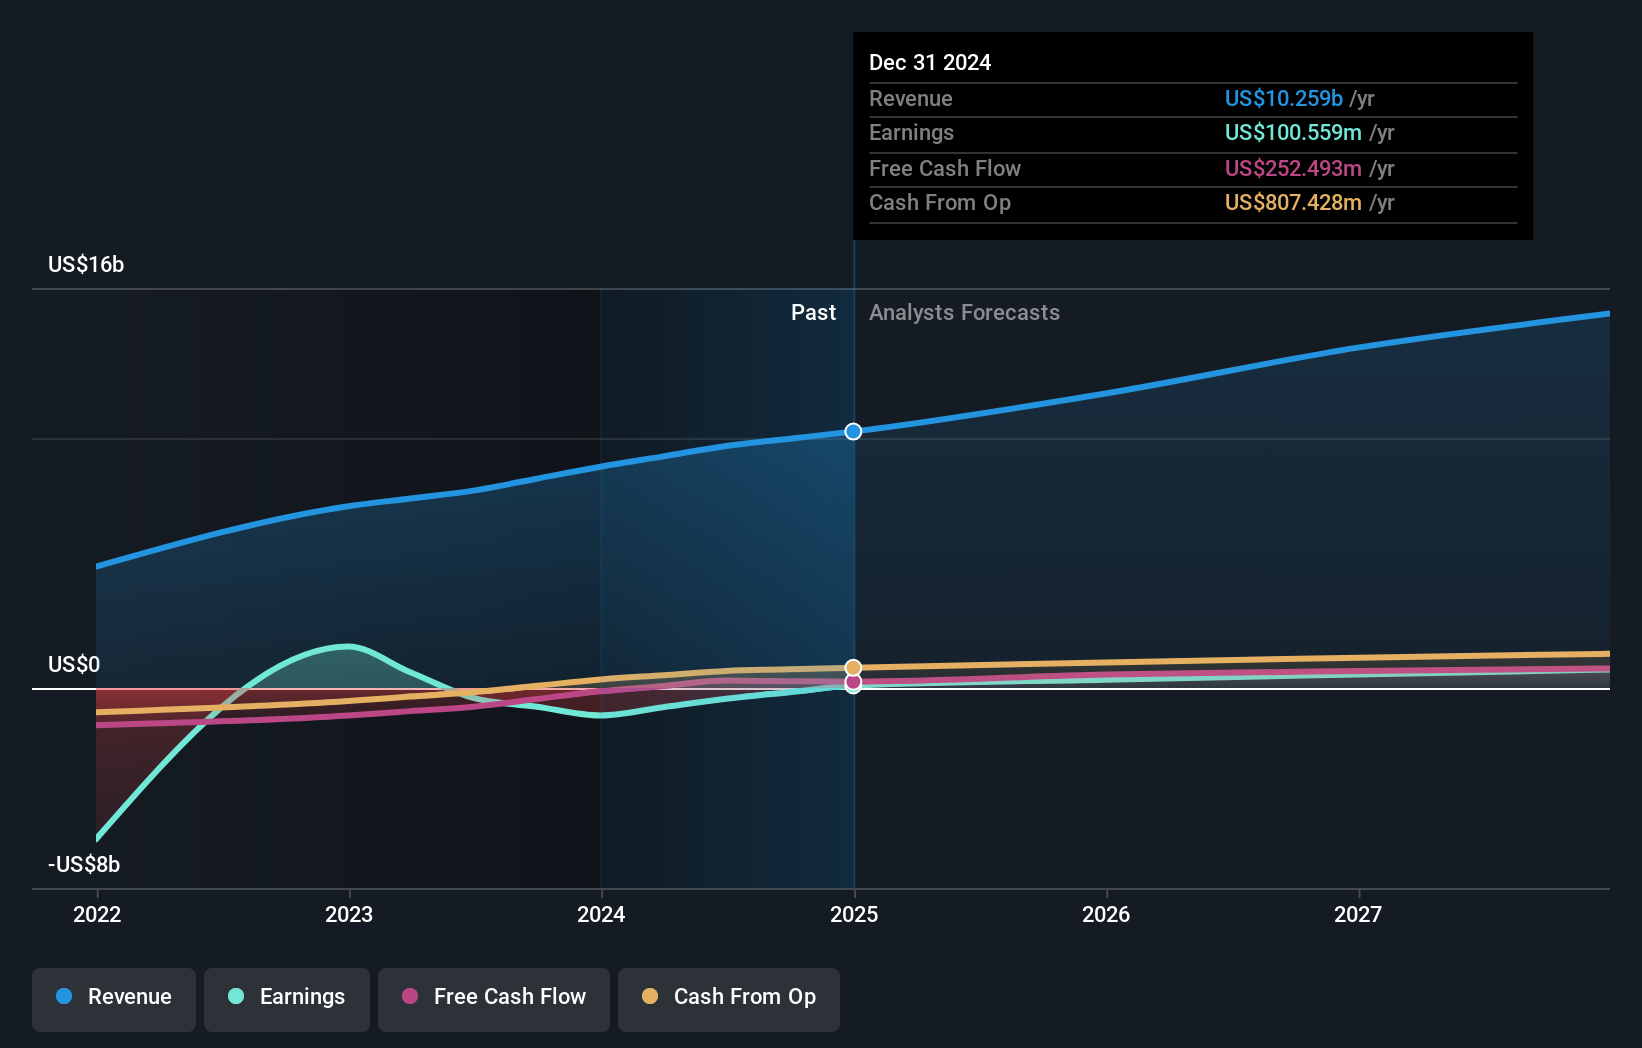Click the US$10.259b revenue value

[x=1283, y=98]
